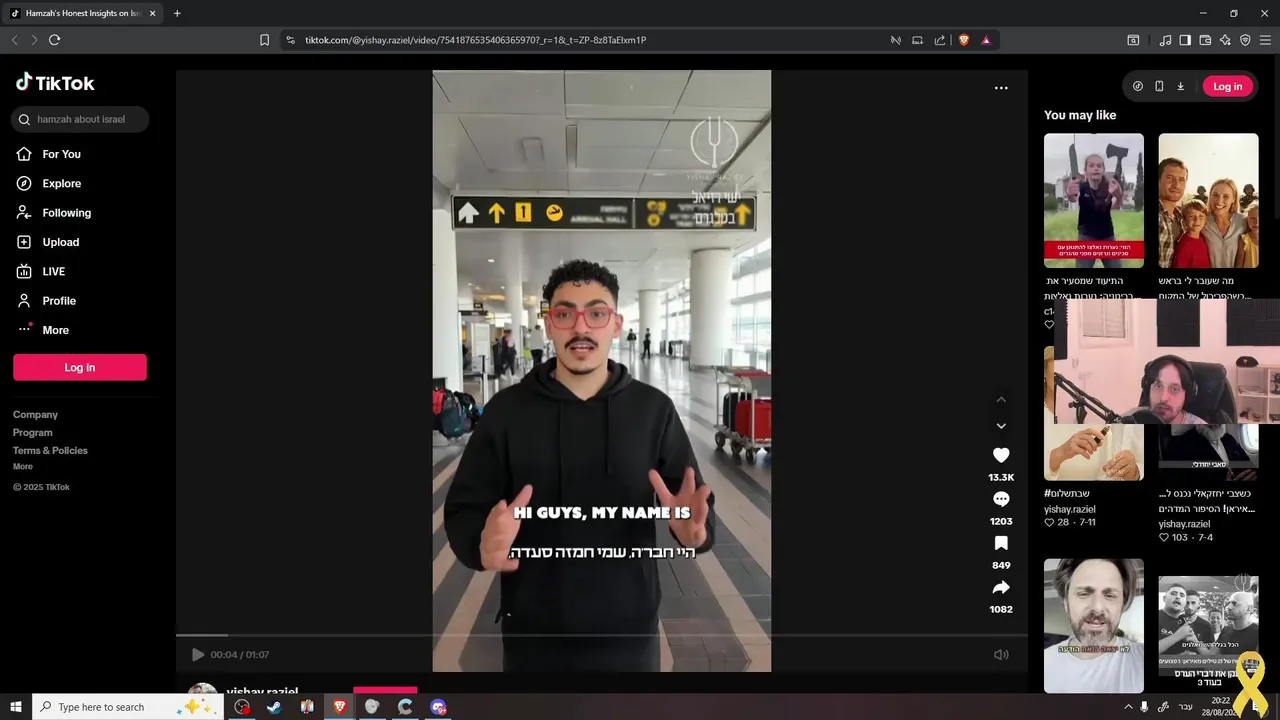Click the share page icon in address bar
Viewport: 1280px width, 720px height.
pos(940,40)
